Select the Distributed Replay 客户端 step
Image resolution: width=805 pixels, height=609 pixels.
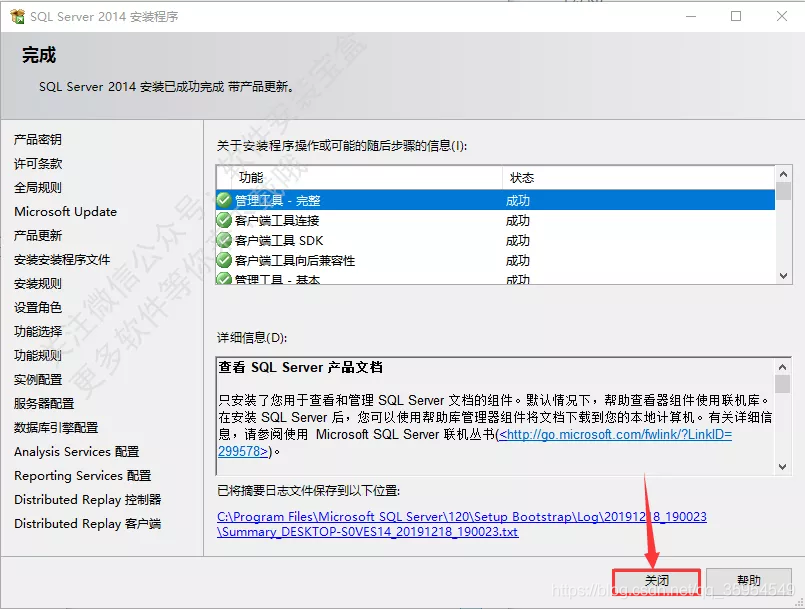88,524
